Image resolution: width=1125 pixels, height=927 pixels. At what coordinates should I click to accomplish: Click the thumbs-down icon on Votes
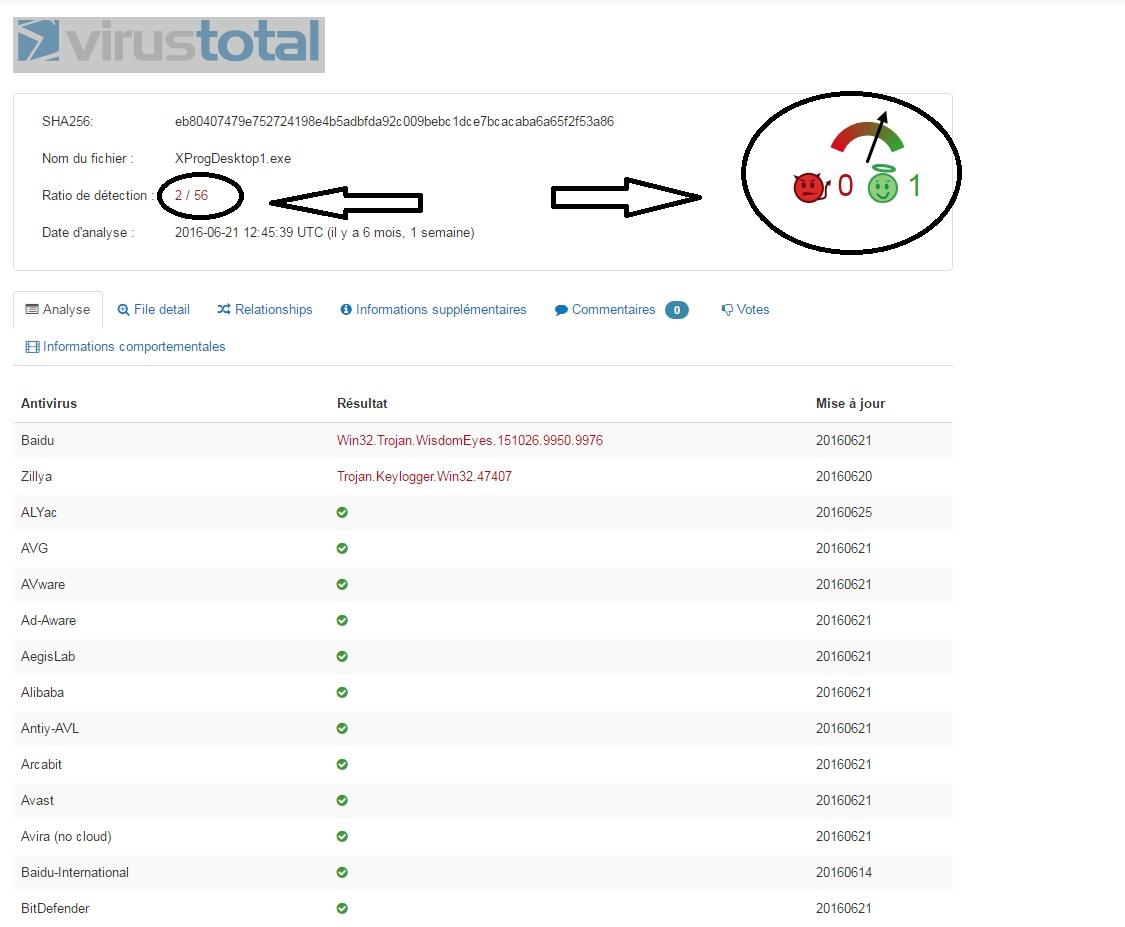[727, 310]
